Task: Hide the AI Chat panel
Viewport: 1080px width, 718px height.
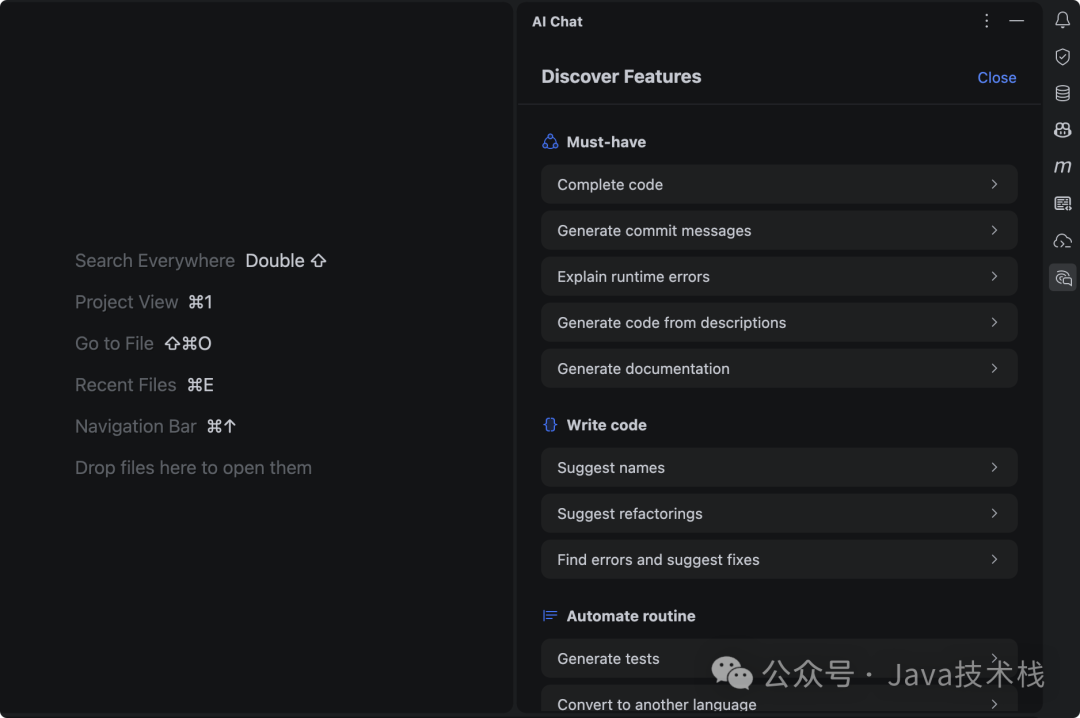Action: [x=1016, y=21]
